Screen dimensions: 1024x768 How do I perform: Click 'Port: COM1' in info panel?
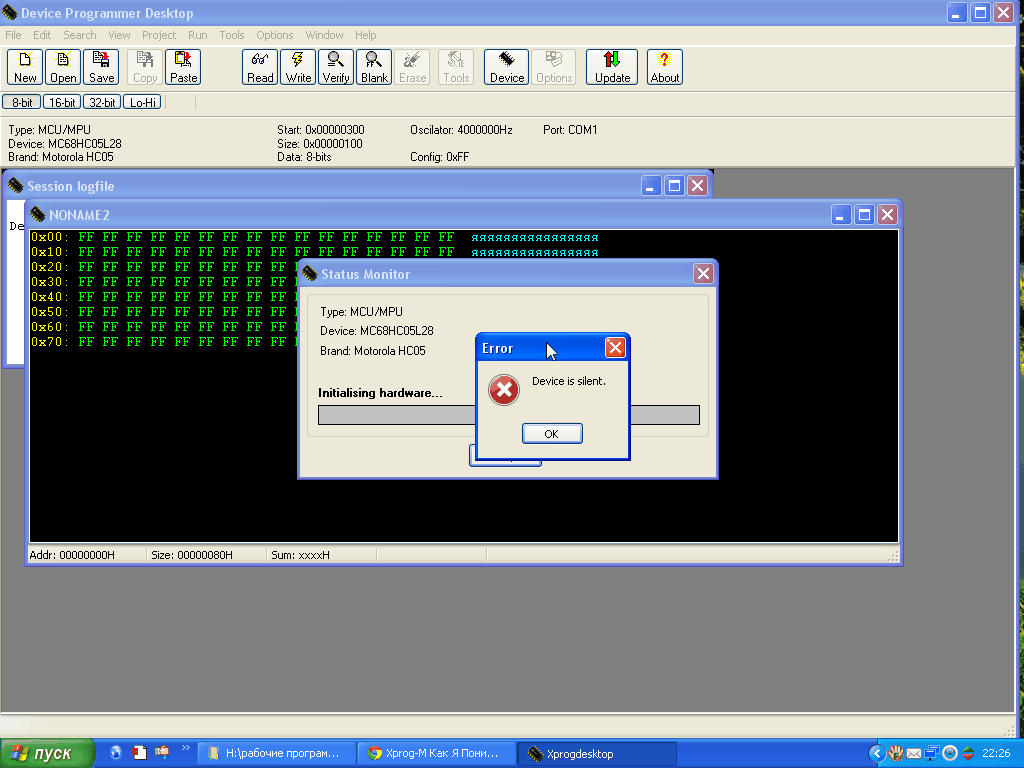pos(570,130)
